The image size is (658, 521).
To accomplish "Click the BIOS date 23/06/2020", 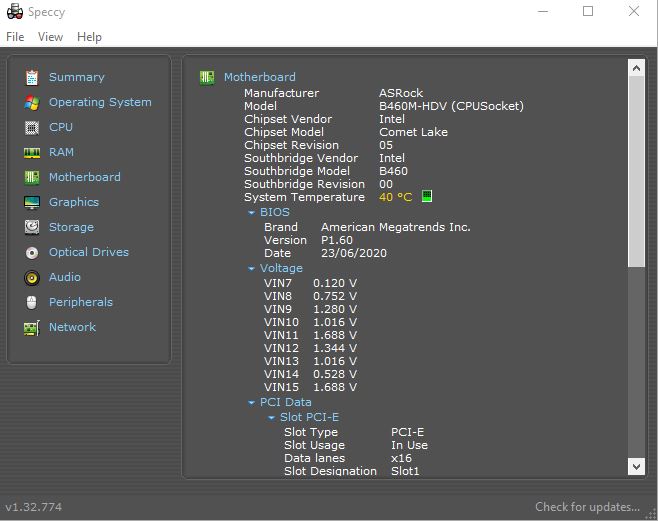I will tap(354, 253).
